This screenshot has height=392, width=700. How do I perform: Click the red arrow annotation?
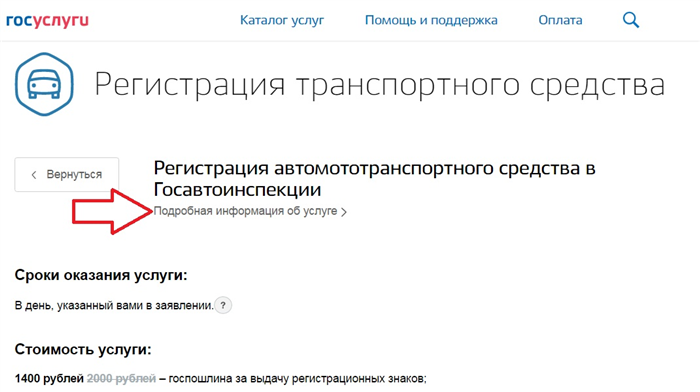point(112,212)
